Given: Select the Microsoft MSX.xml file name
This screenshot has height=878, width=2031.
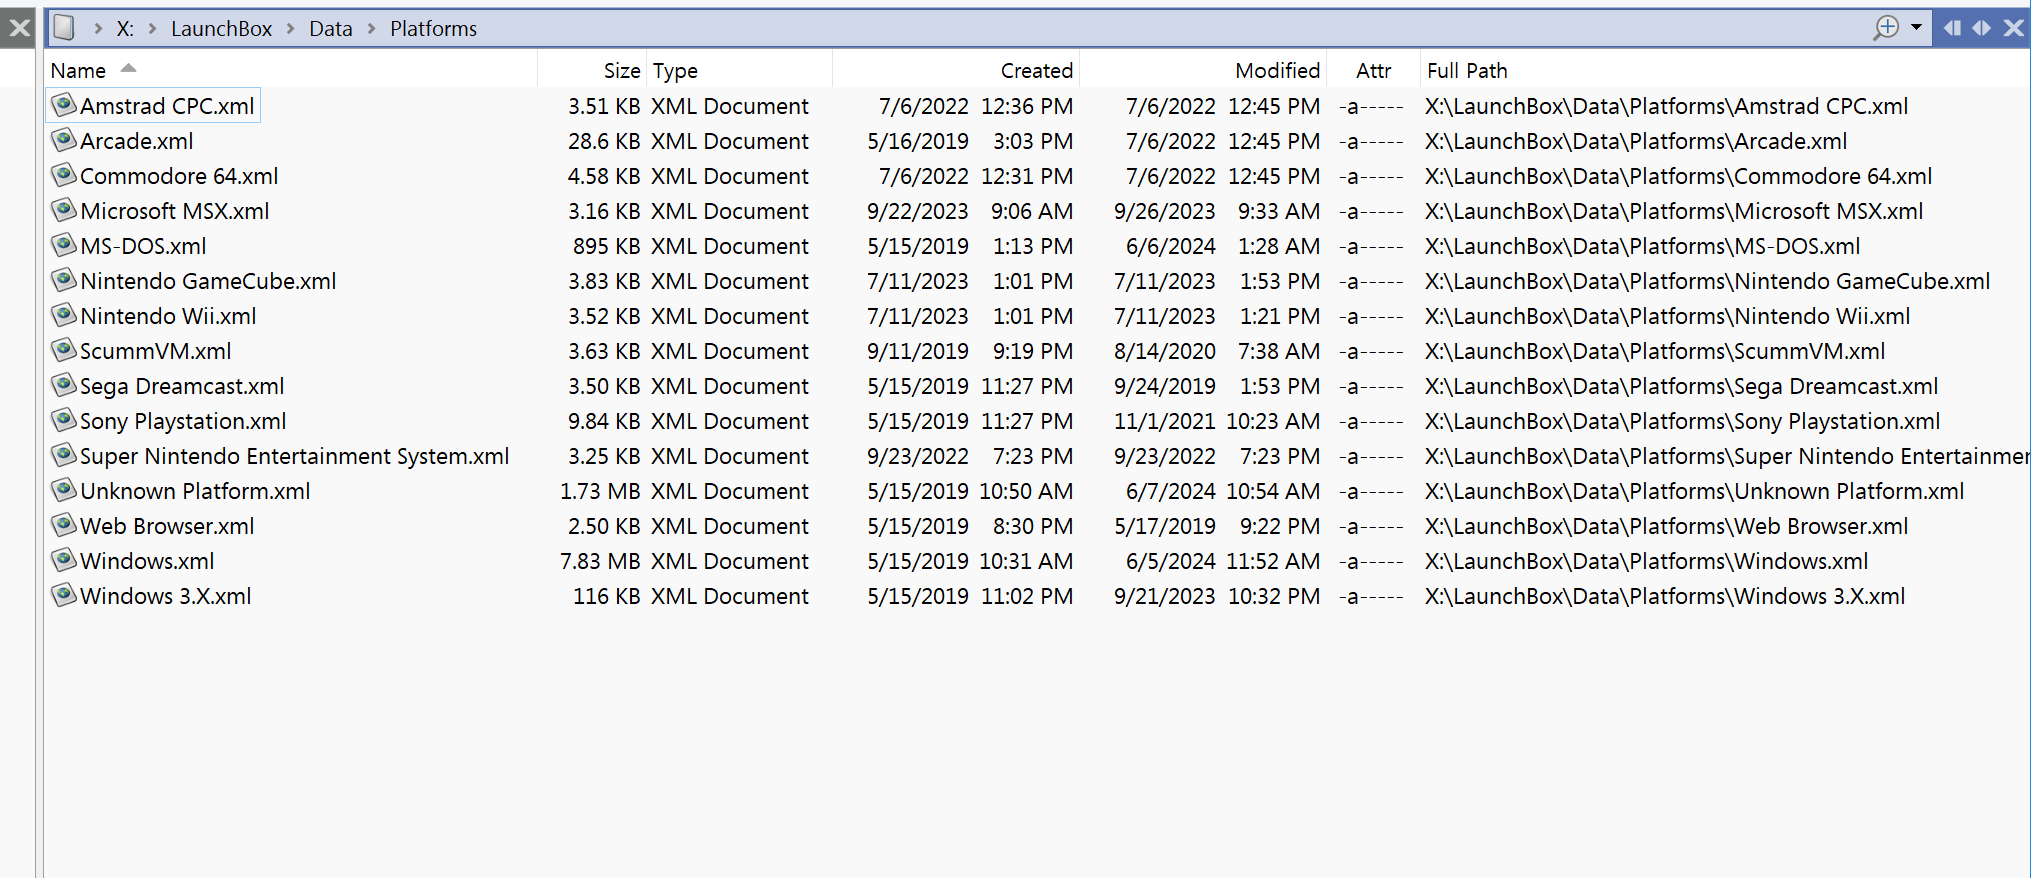Looking at the screenshot, I should tap(175, 211).
